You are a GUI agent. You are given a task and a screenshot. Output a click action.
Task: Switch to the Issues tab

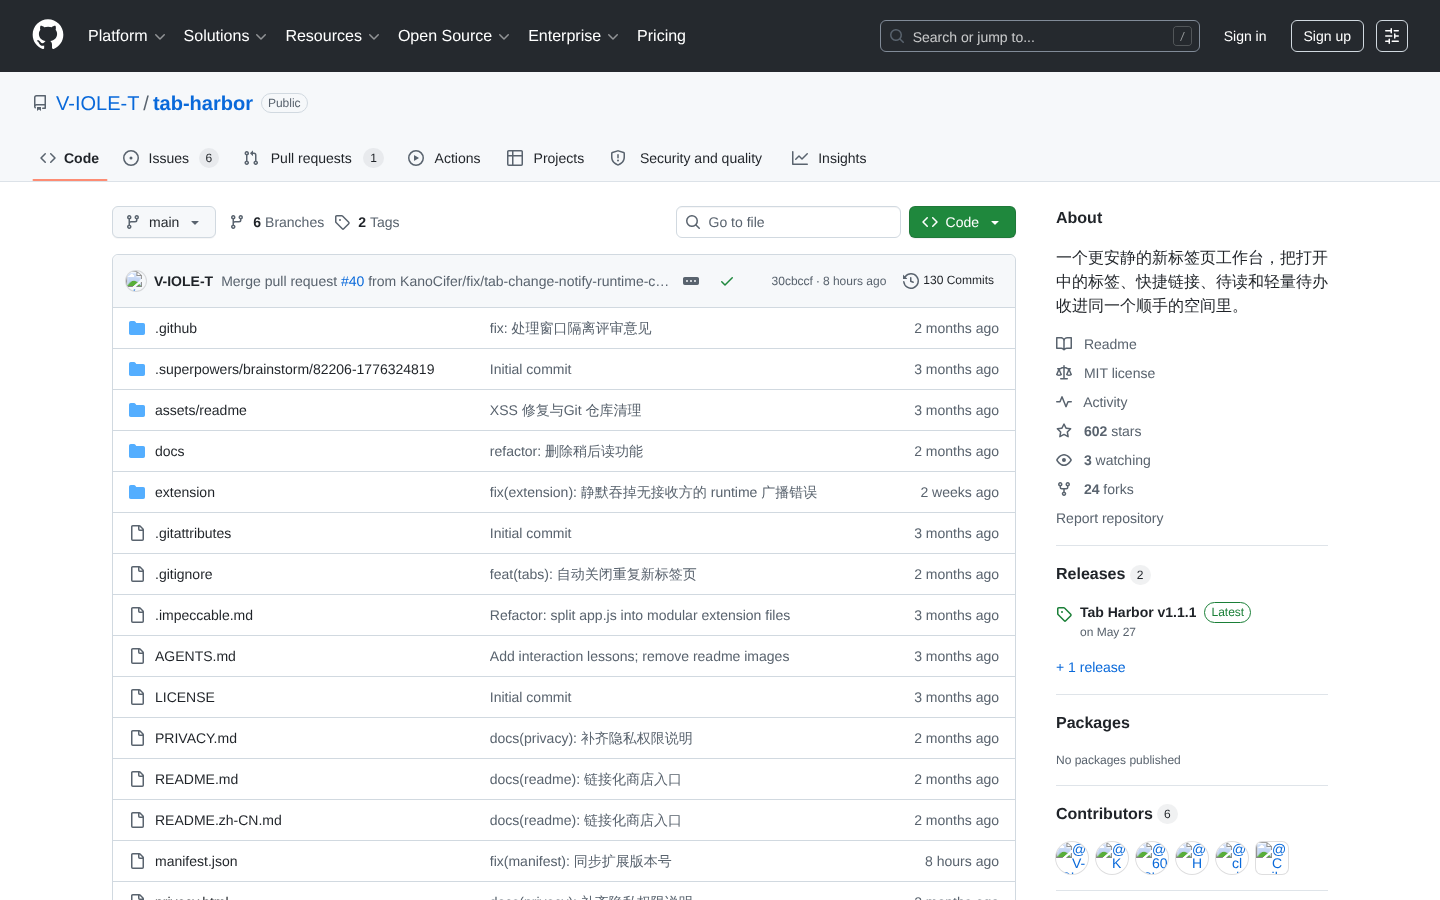170,158
